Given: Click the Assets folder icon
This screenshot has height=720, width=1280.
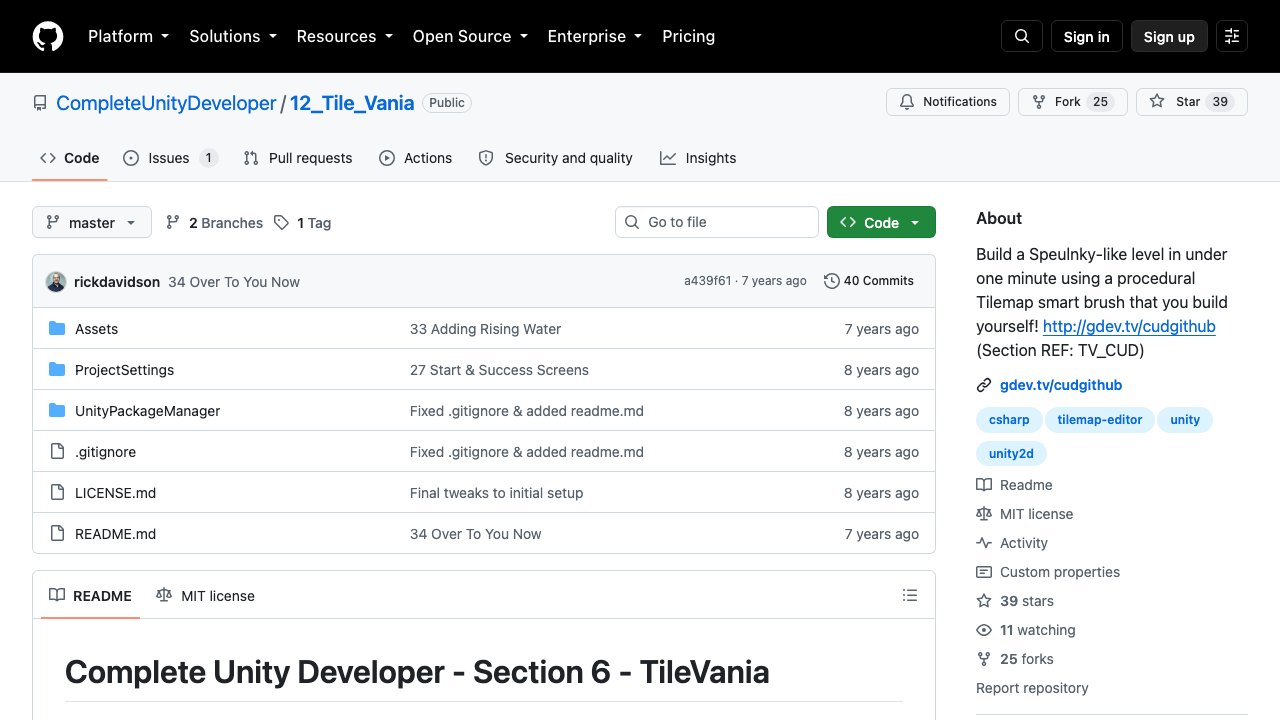Looking at the screenshot, I should point(57,329).
